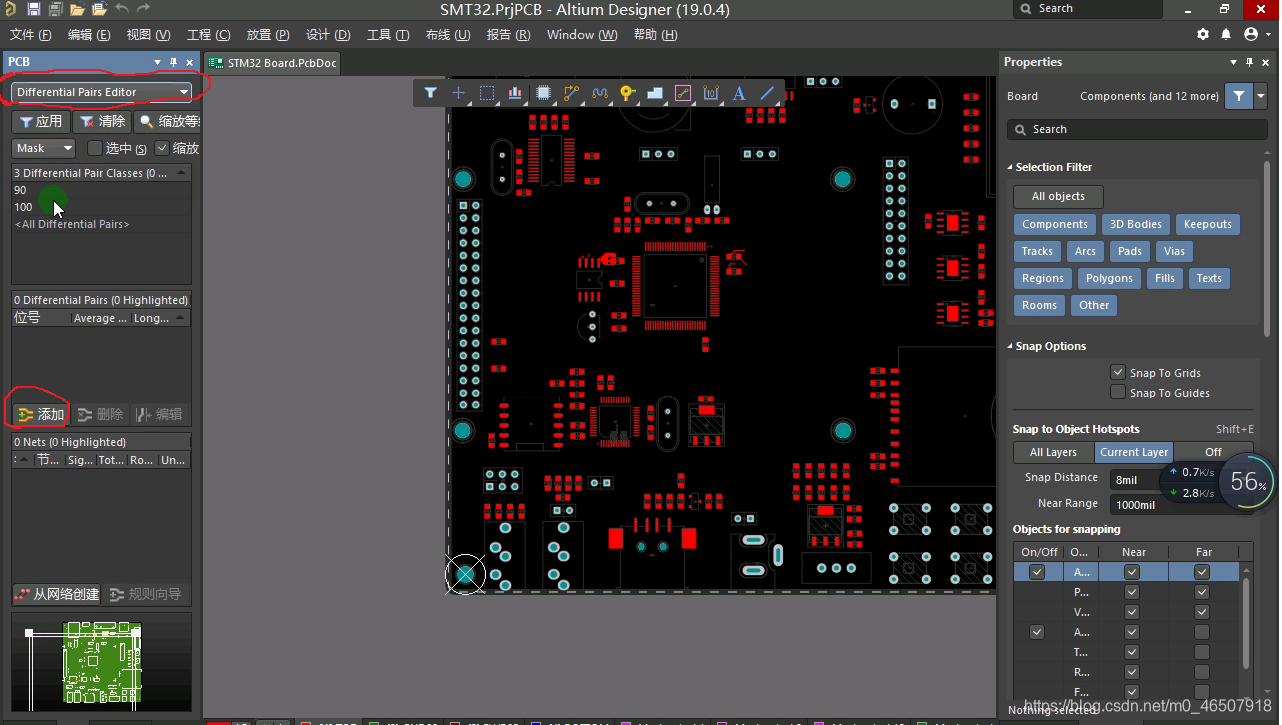Toggle Snap To Guides checkbox
This screenshot has width=1282, height=725.
1118,392
